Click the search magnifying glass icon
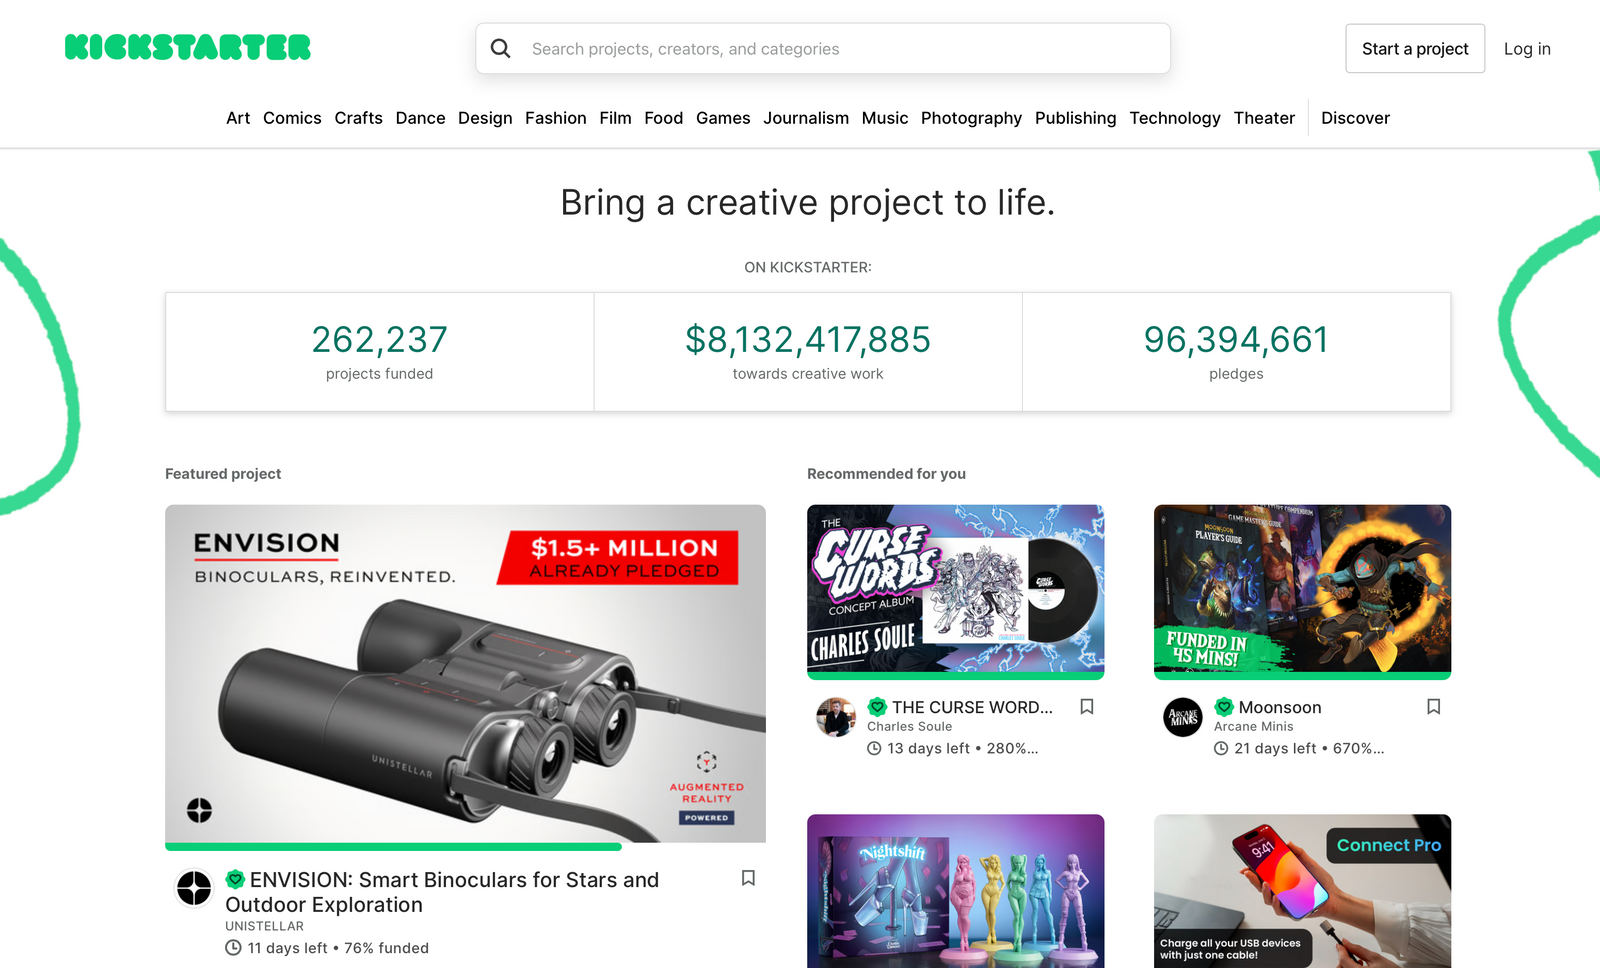Screen dimensions: 1600x968 (501, 48)
